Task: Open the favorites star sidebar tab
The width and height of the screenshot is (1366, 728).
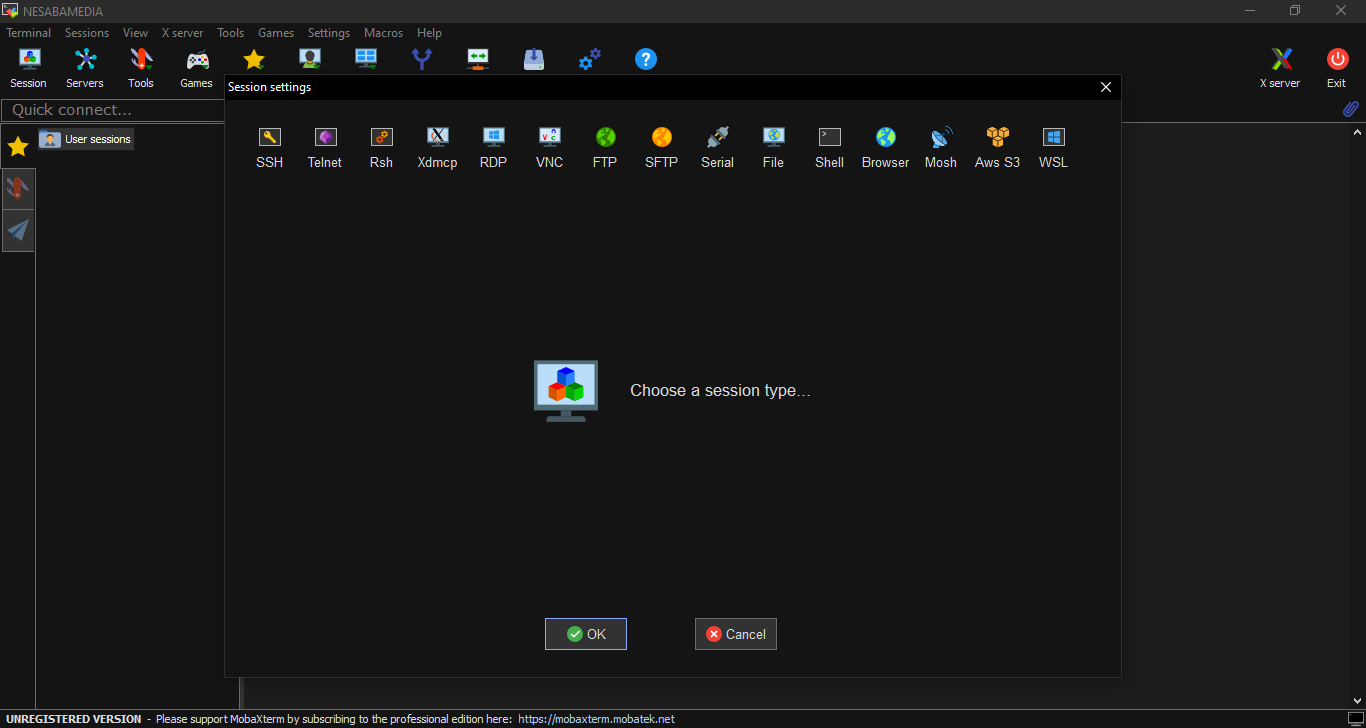Action: tap(18, 147)
